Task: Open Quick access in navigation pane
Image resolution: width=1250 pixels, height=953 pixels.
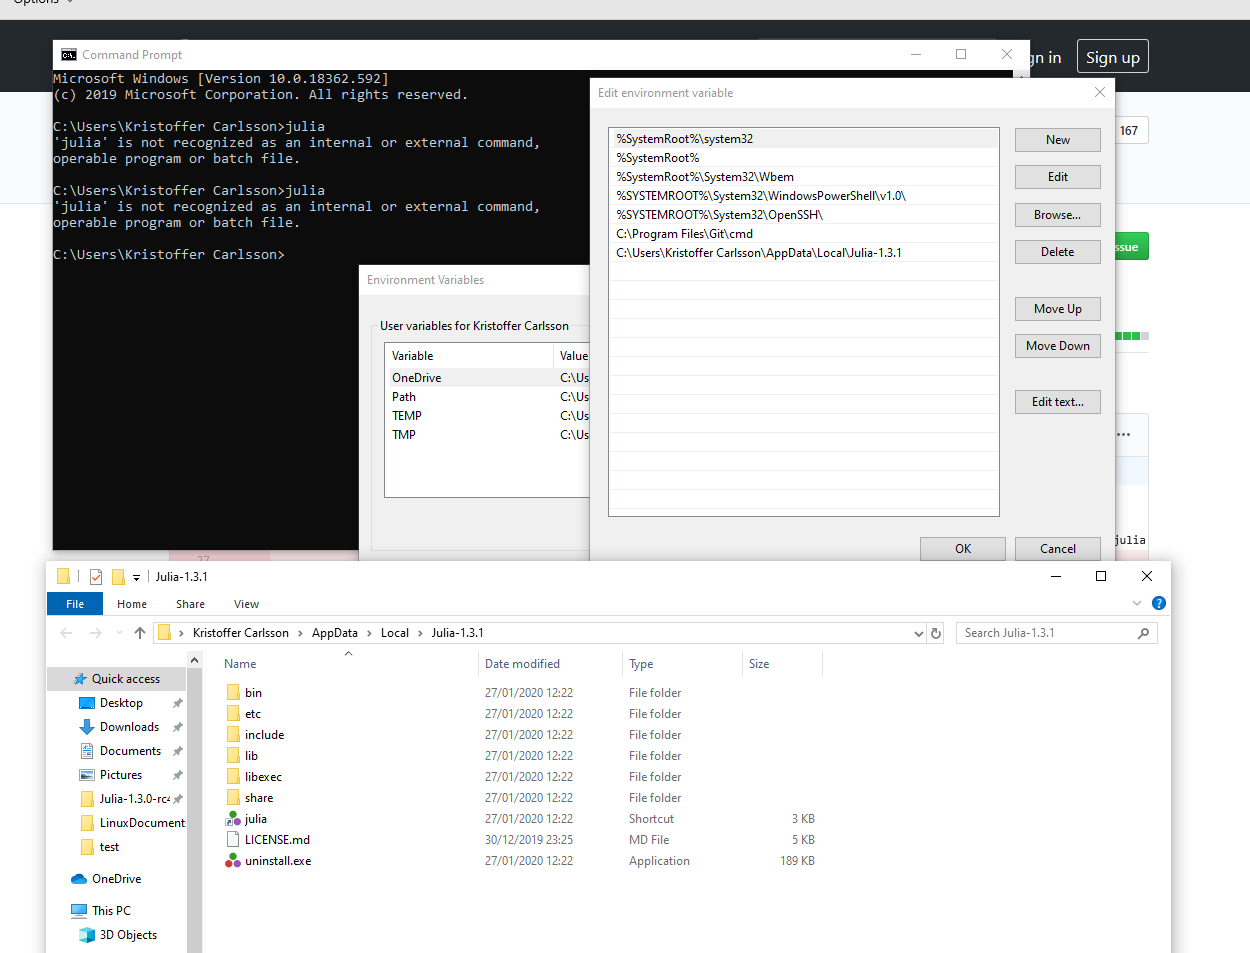Action: pos(125,679)
